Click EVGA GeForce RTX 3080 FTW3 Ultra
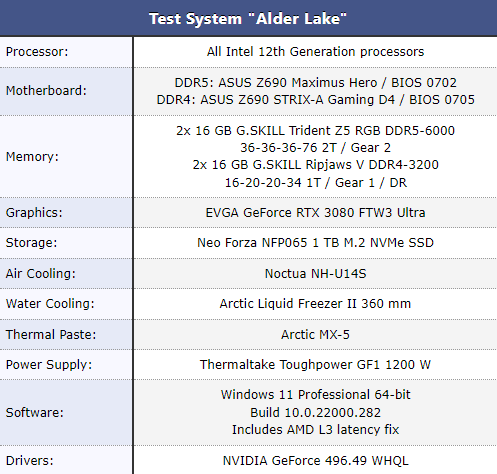This screenshot has height=474, width=497. pos(315,213)
